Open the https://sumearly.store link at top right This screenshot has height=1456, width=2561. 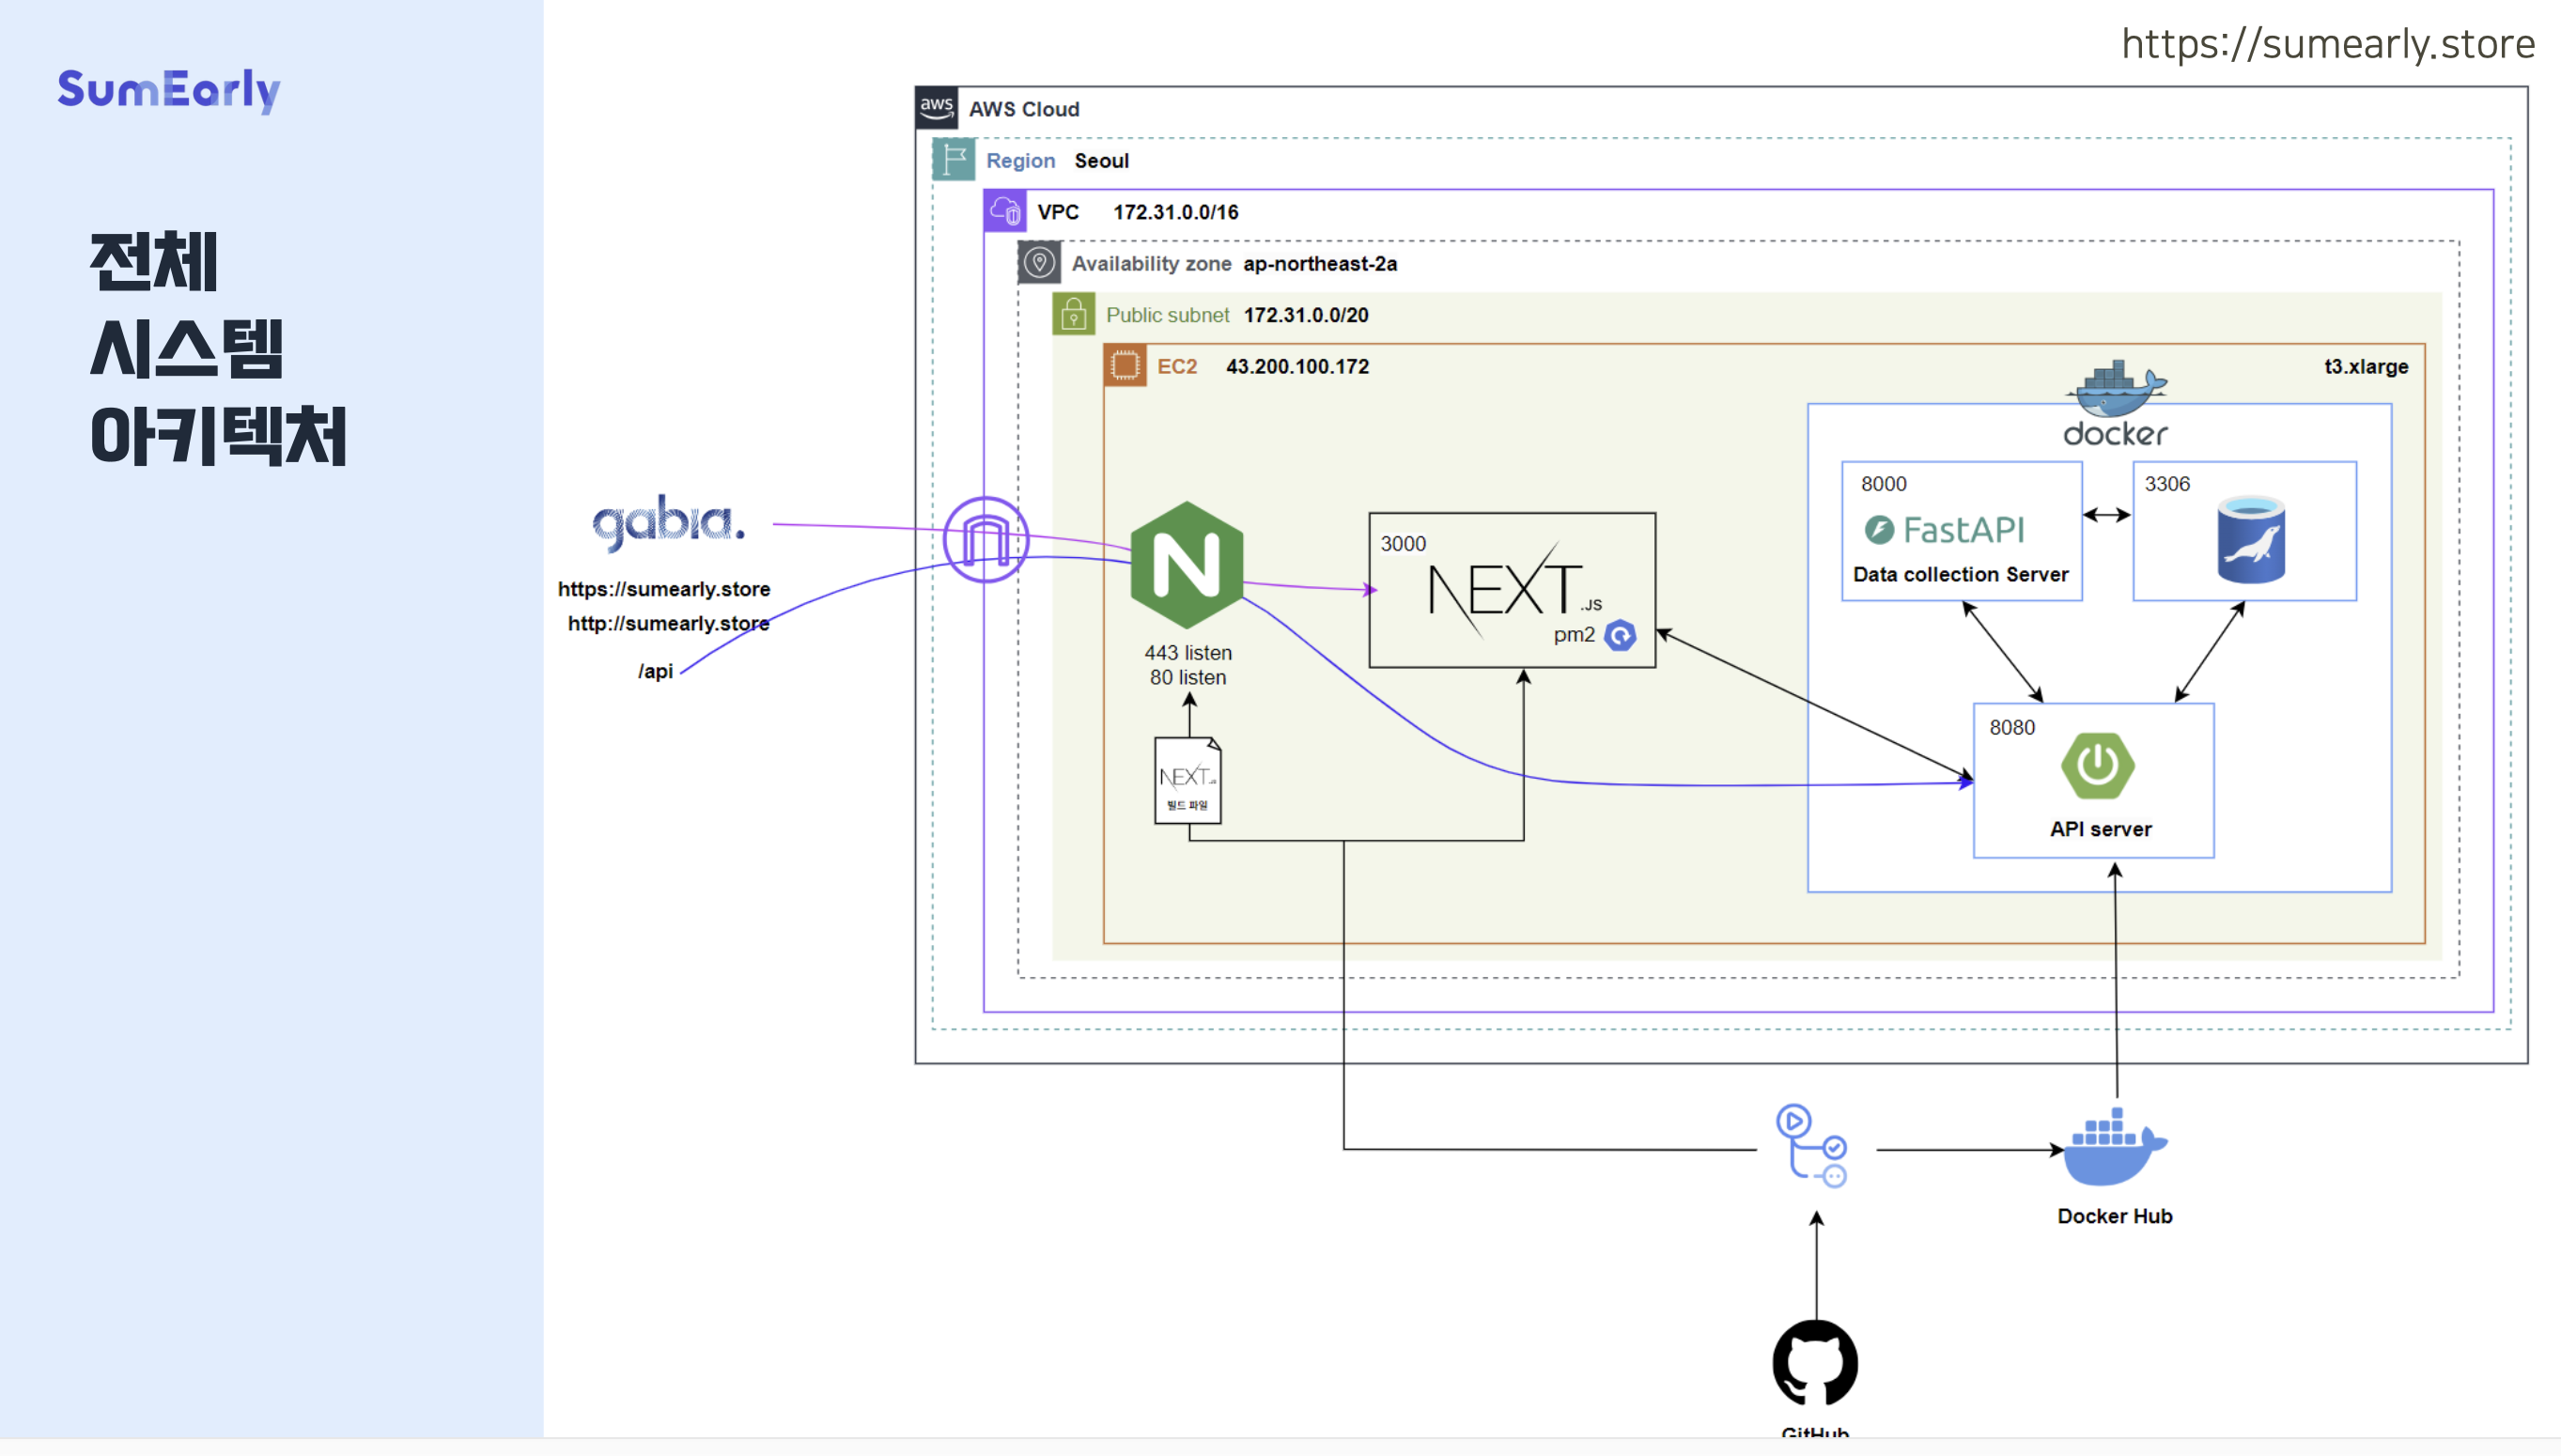pyautogui.click(x=2327, y=43)
